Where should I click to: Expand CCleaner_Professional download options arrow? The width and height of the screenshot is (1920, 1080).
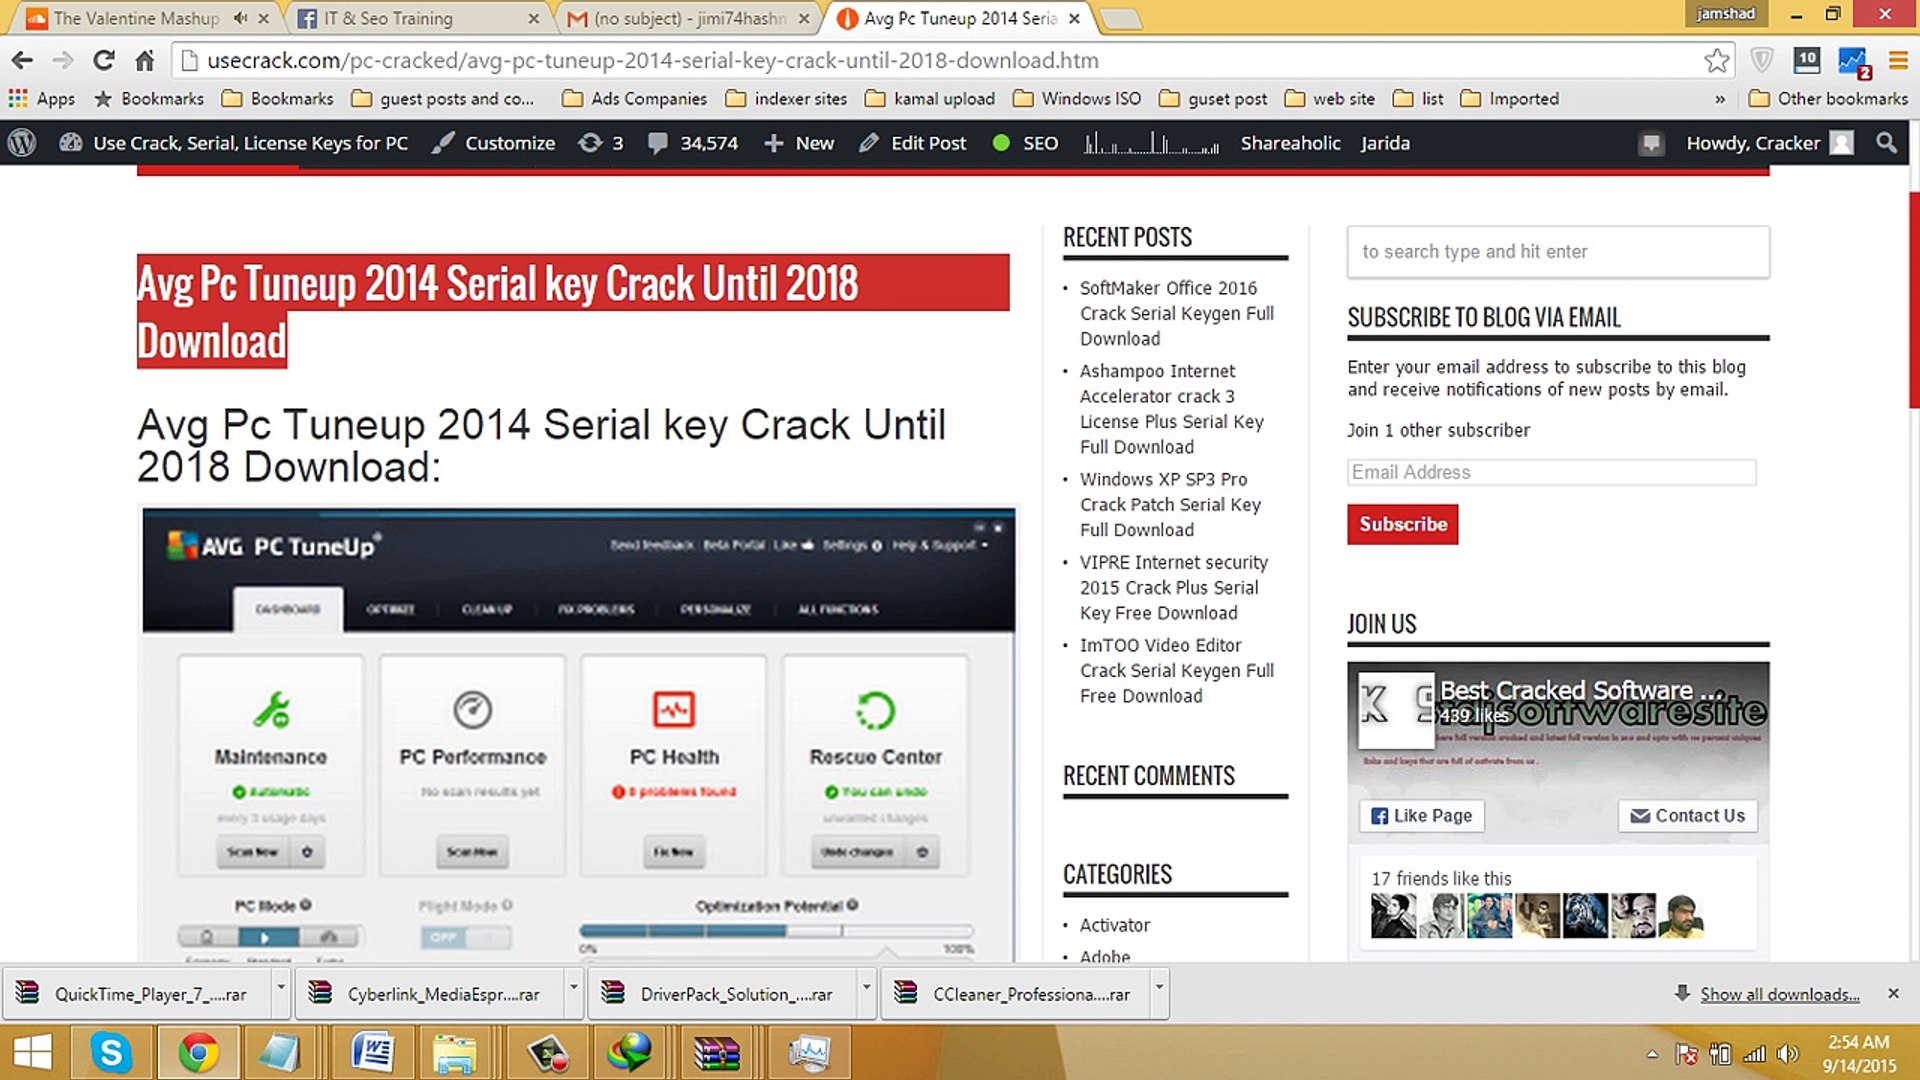click(1159, 987)
